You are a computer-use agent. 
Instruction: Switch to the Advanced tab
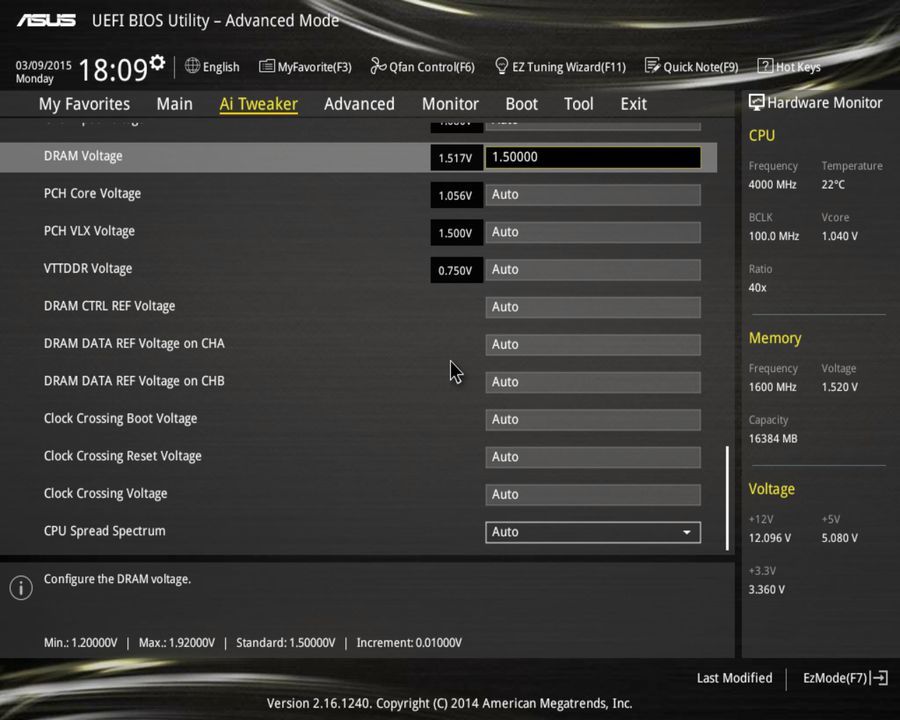point(359,103)
